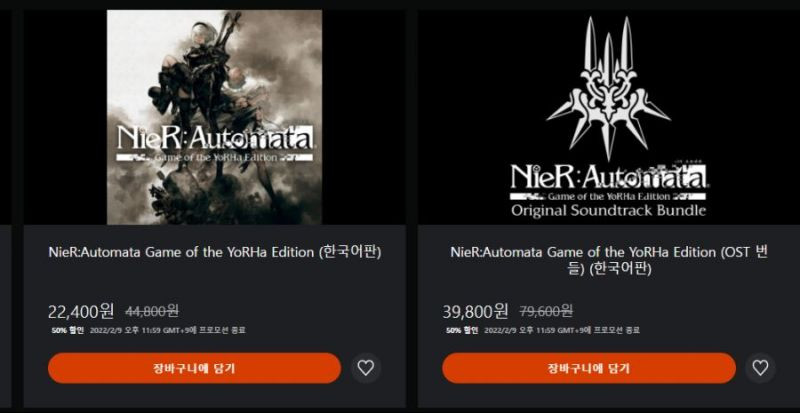
Task: Click the Original Soundtrack Bundle caption text
Action: coord(609,210)
